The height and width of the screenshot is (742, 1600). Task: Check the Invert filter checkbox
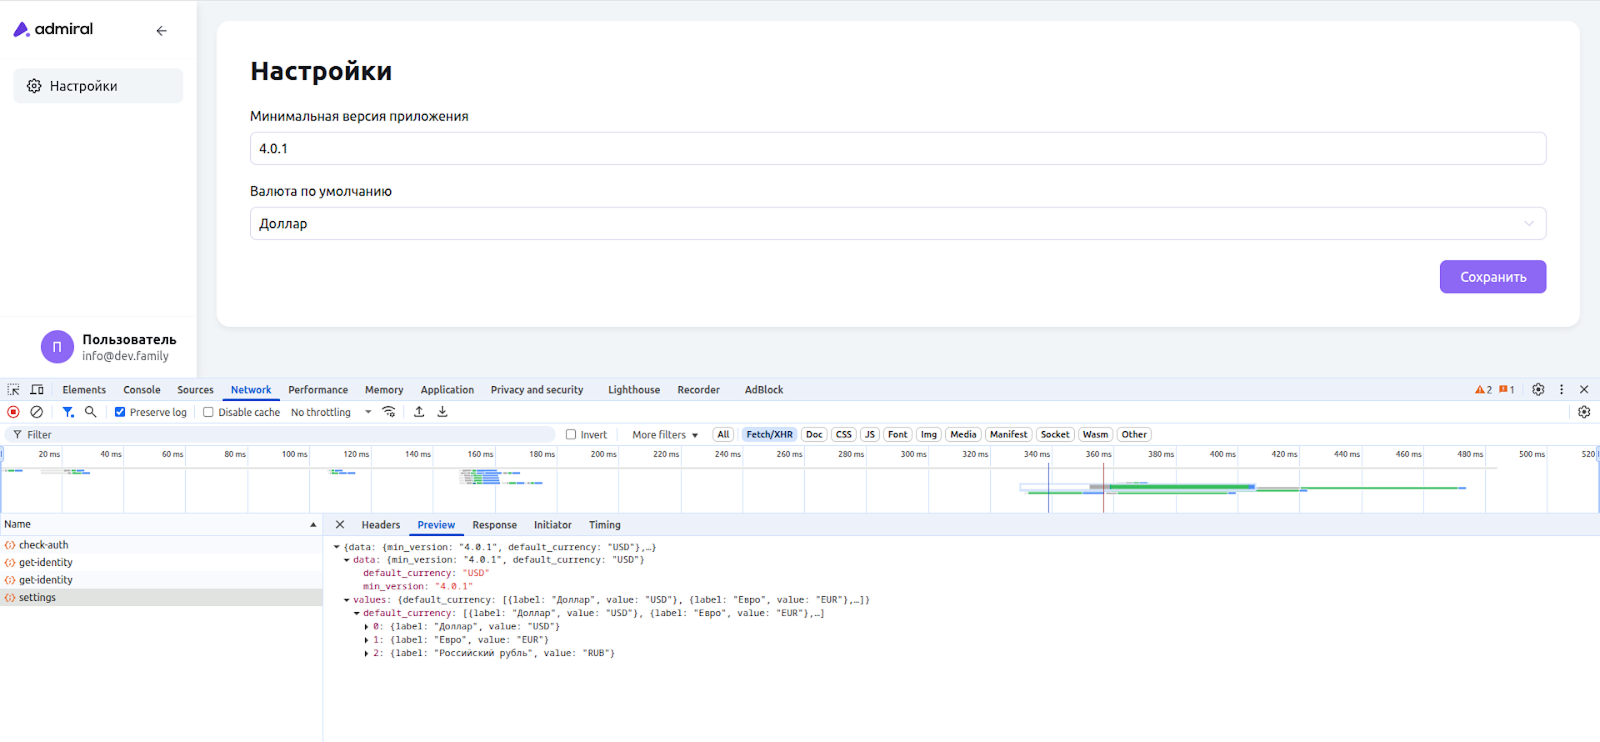pos(571,435)
